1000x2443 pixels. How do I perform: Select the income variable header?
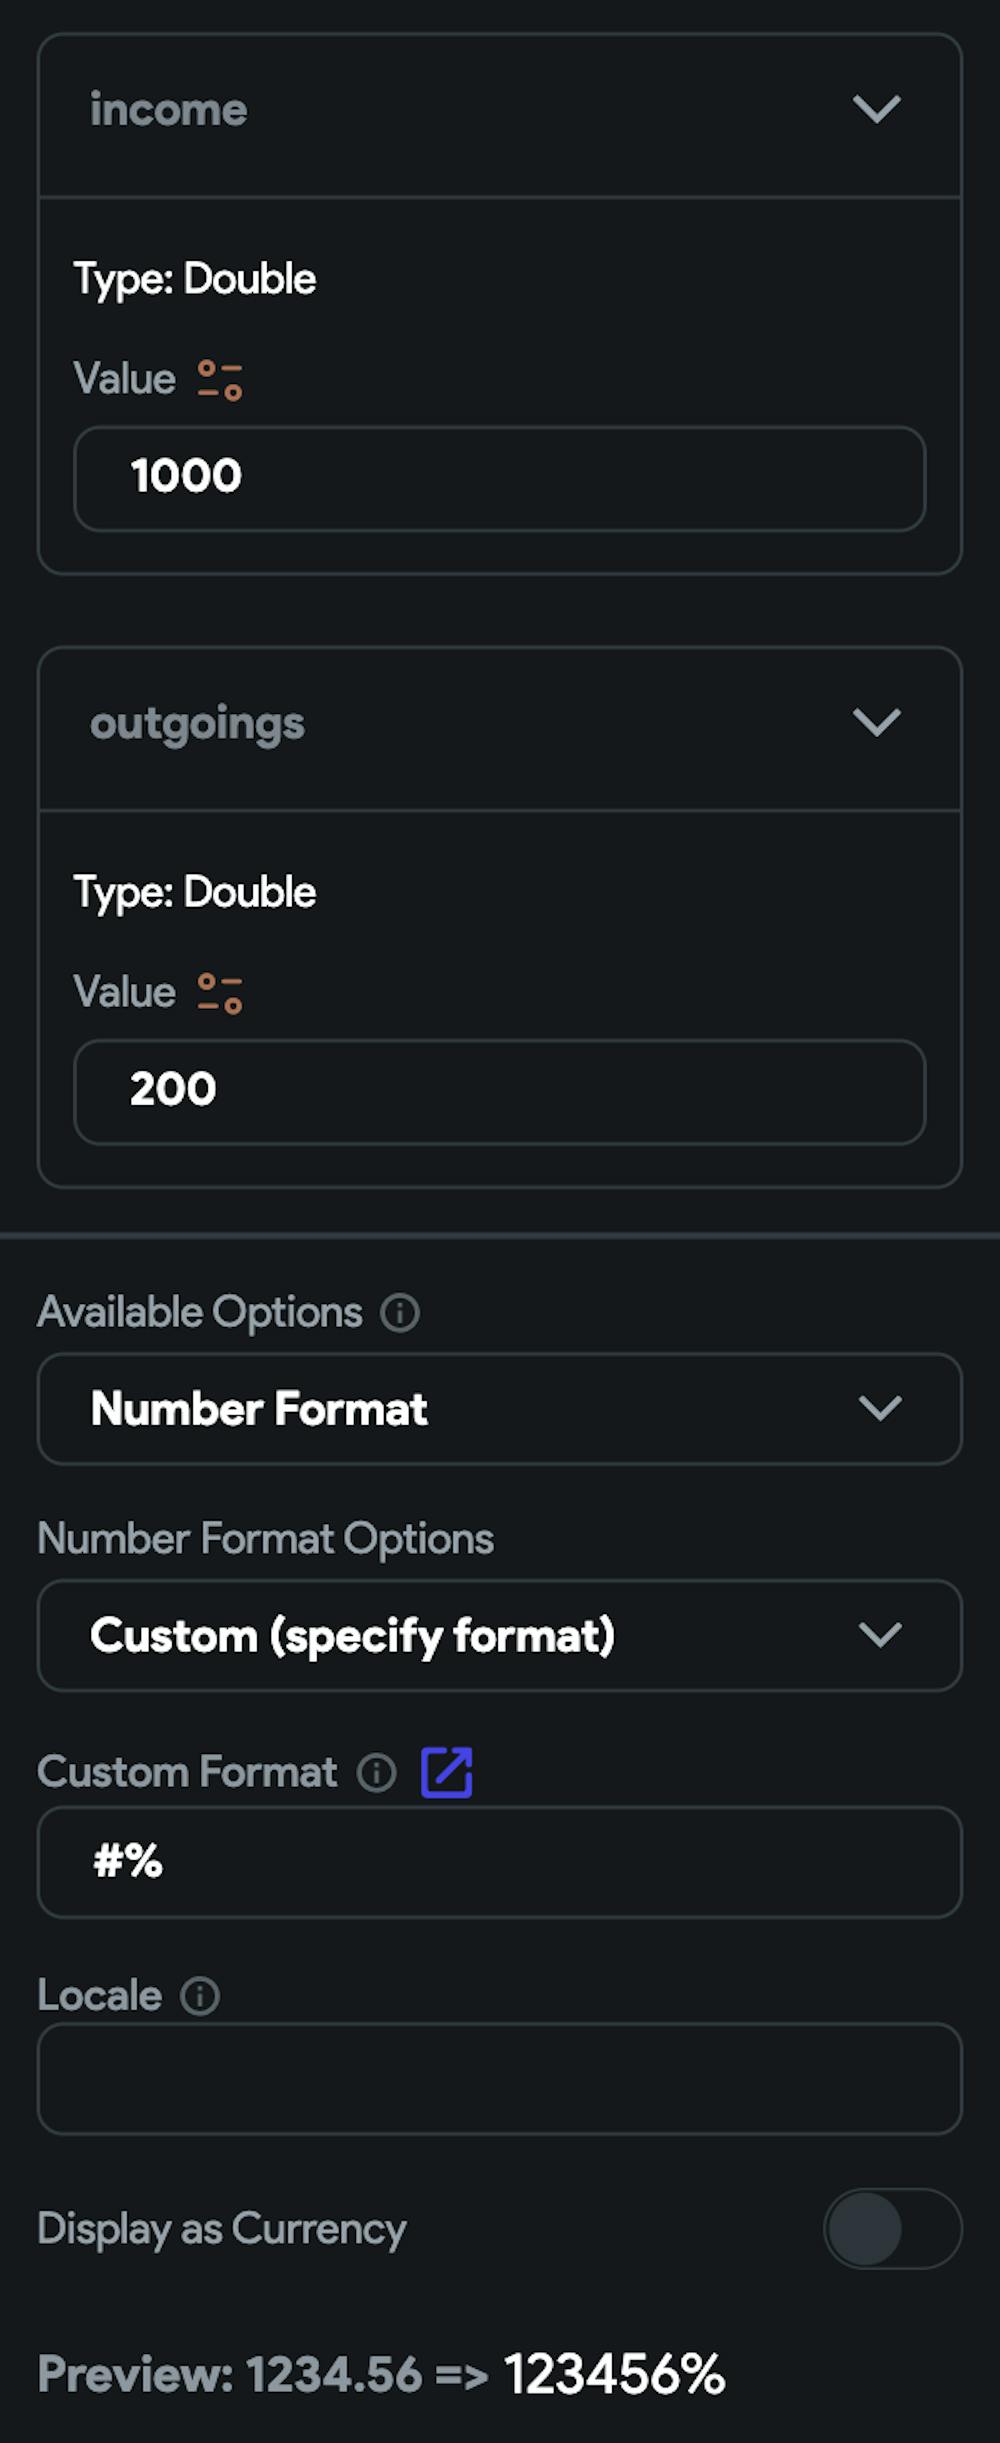(169, 110)
